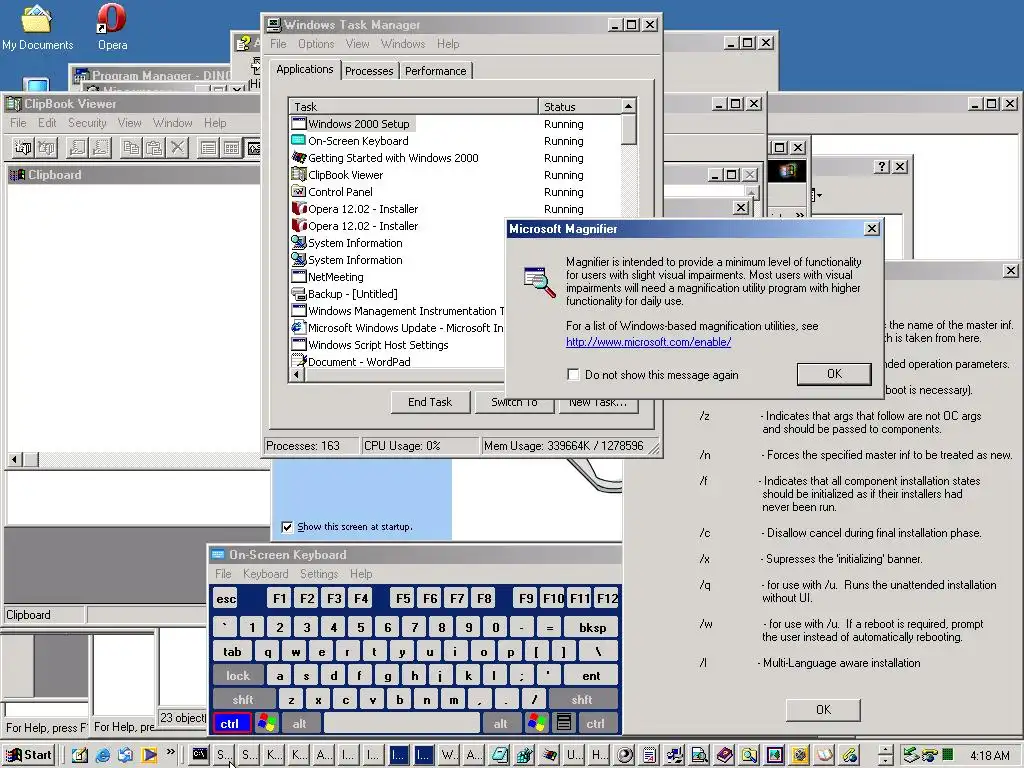Image resolution: width=1024 pixels, height=768 pixels.
Task: Open the My Documents desktop folder
Action: (x=37, y=27)
